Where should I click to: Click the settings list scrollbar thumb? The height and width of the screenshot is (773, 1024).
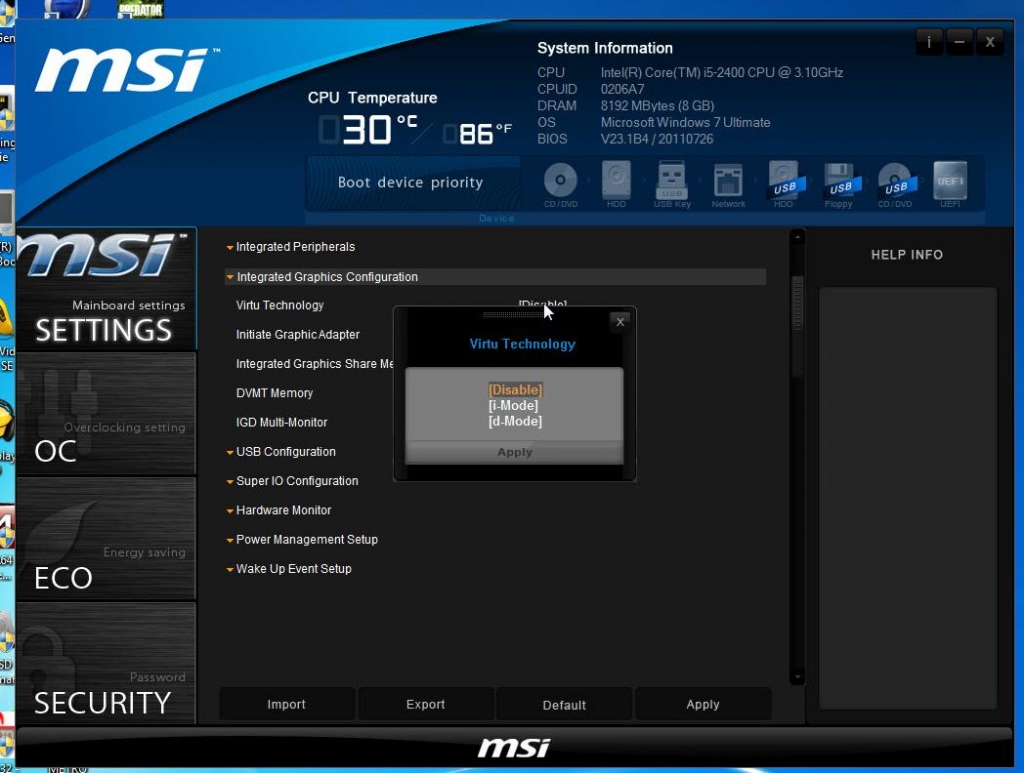pyautogui.click(x=797, y=326)
